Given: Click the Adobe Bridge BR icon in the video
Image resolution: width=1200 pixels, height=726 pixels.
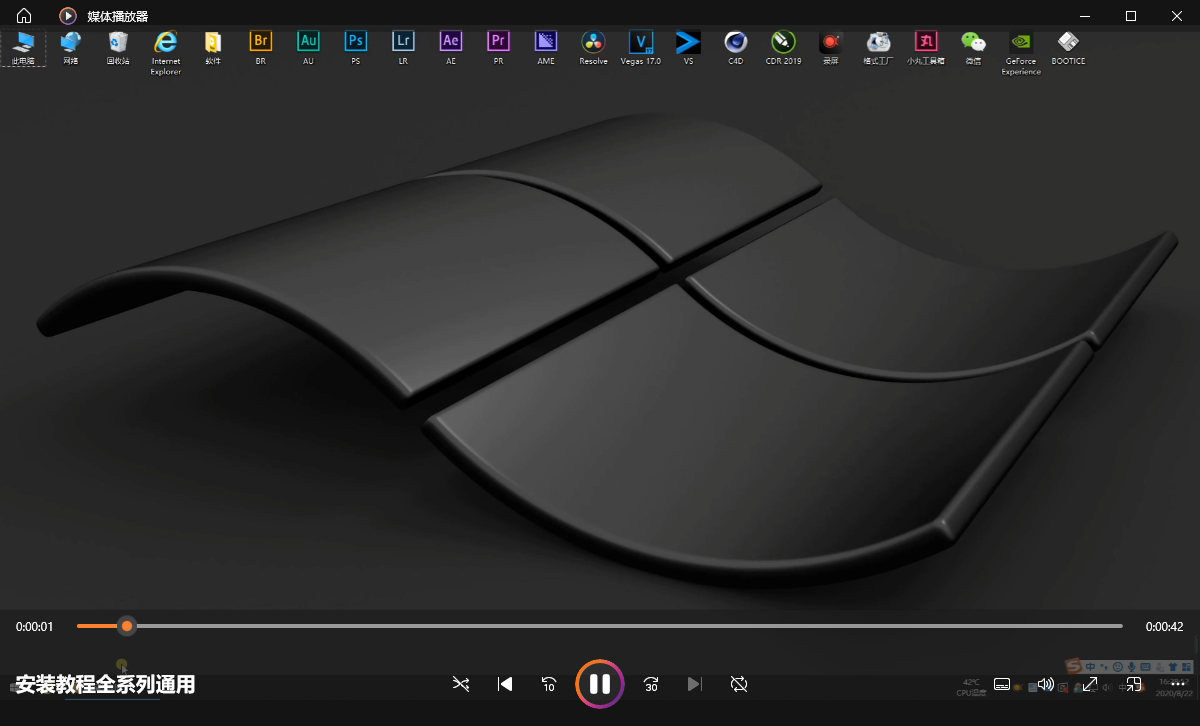Looking at the screenshot, I should pos(261,48).
